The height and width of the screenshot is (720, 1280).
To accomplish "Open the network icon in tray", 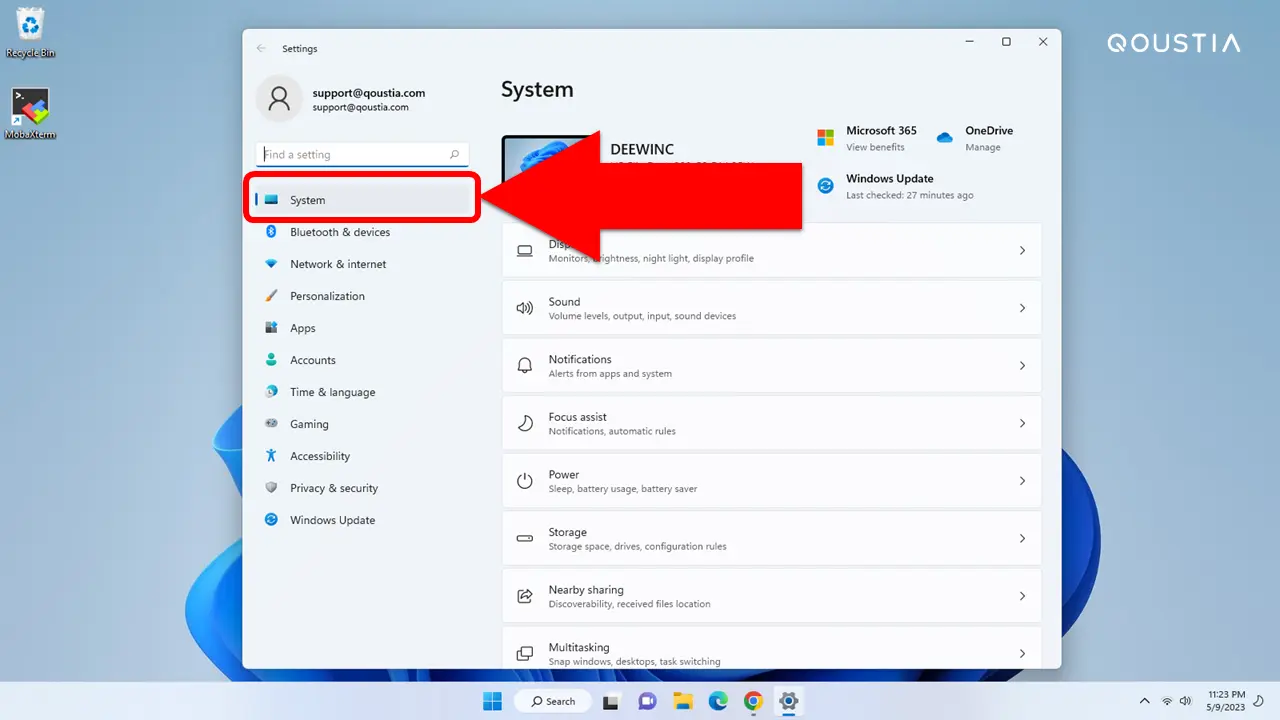I will [x=1167, y=701].
